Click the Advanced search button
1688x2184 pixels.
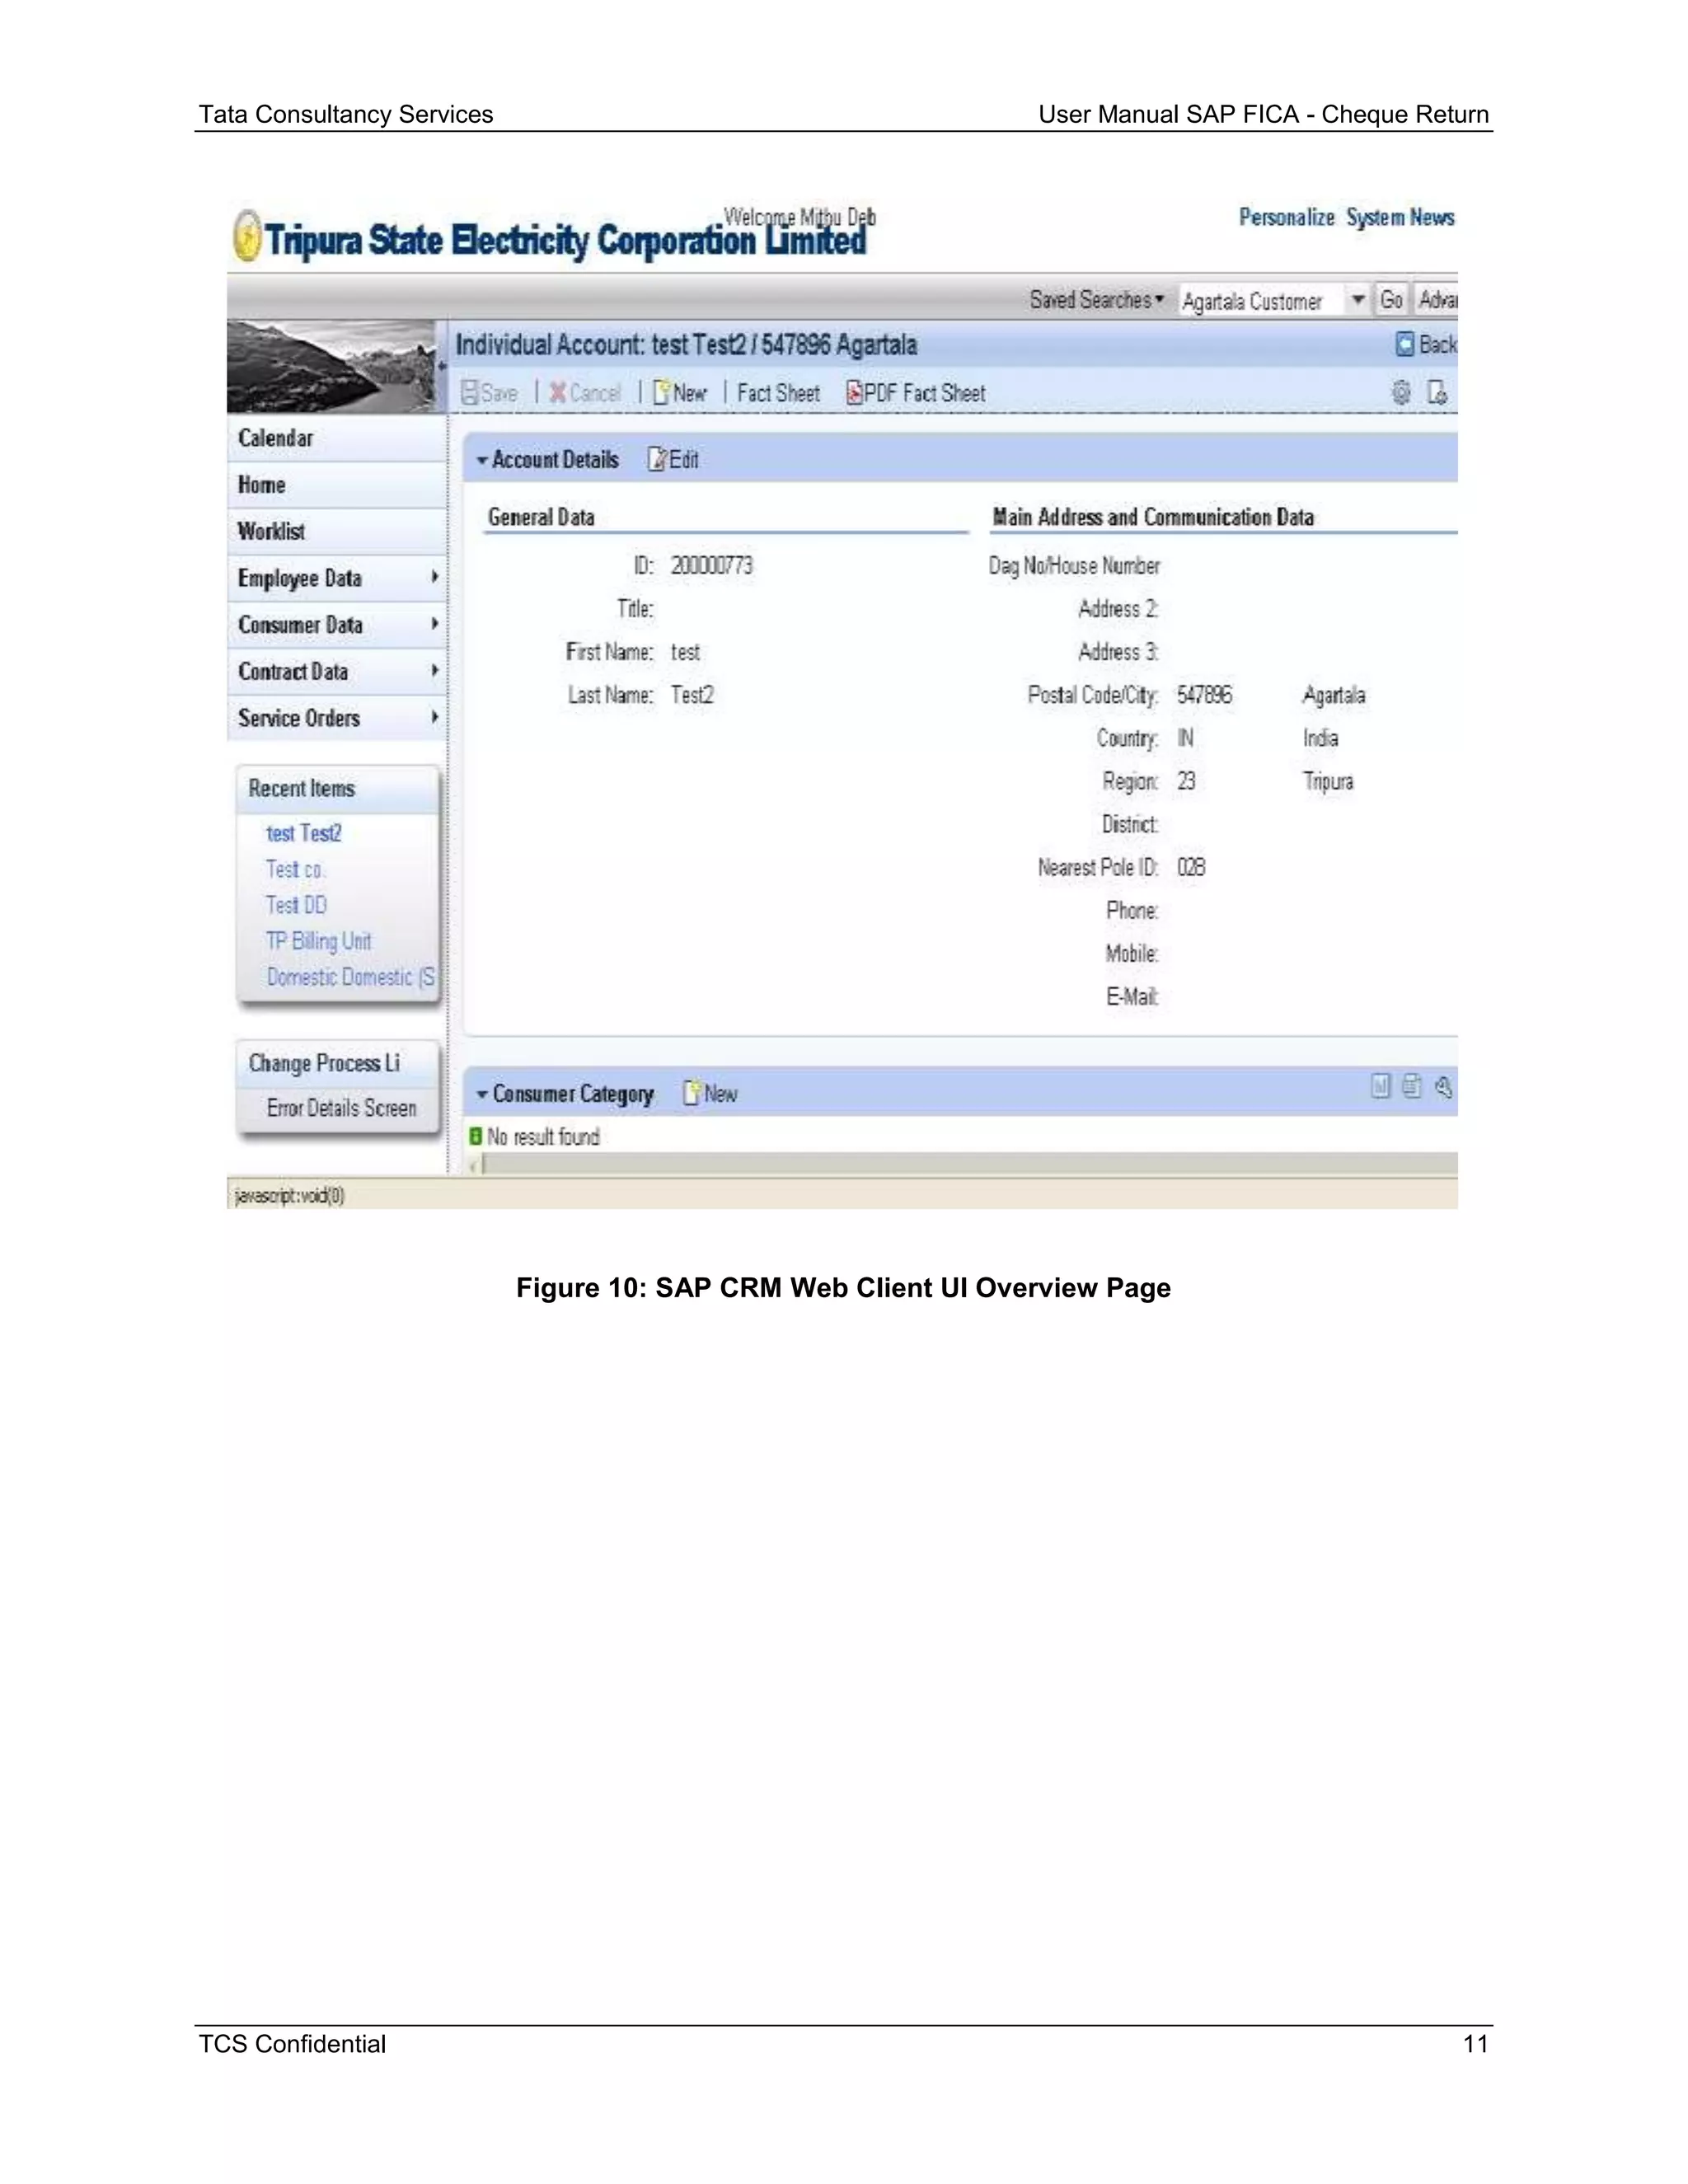(x=1436, y=300)
